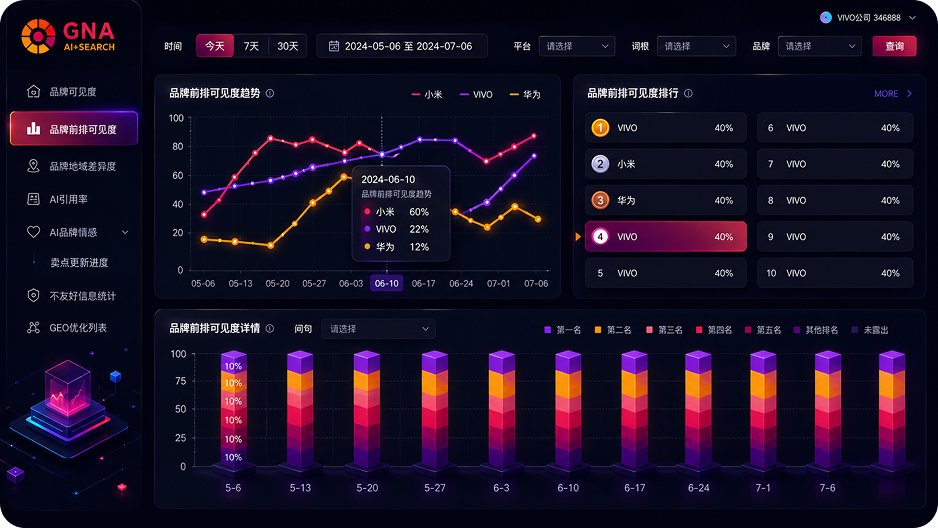Image resolution: width=938 pixels, height=528 pixels.
Task: Toggle the 小米 line legend
Action: click(x=427, y=94)
